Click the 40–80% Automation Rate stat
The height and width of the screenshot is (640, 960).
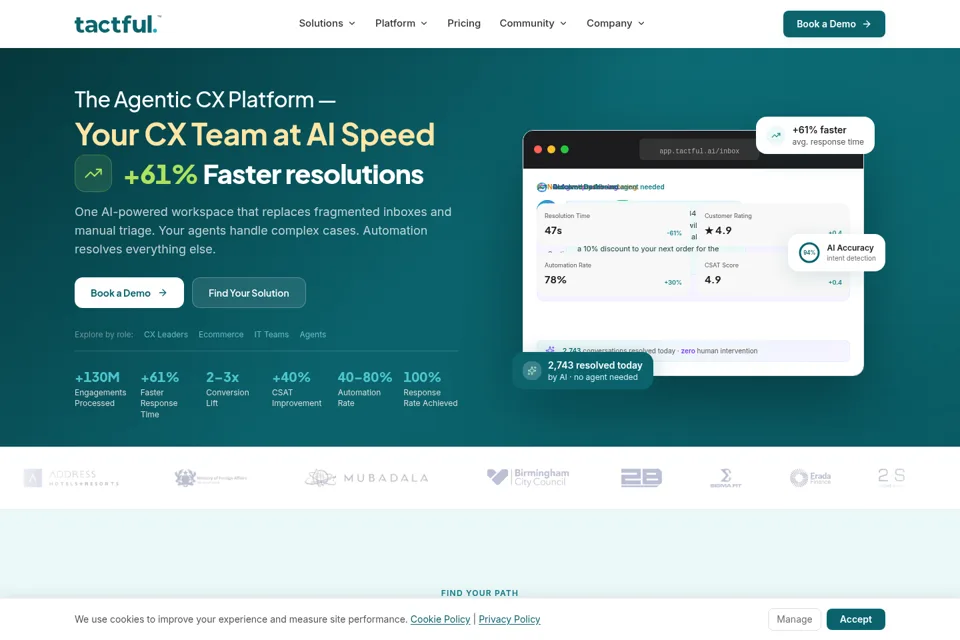pos(364,389)
